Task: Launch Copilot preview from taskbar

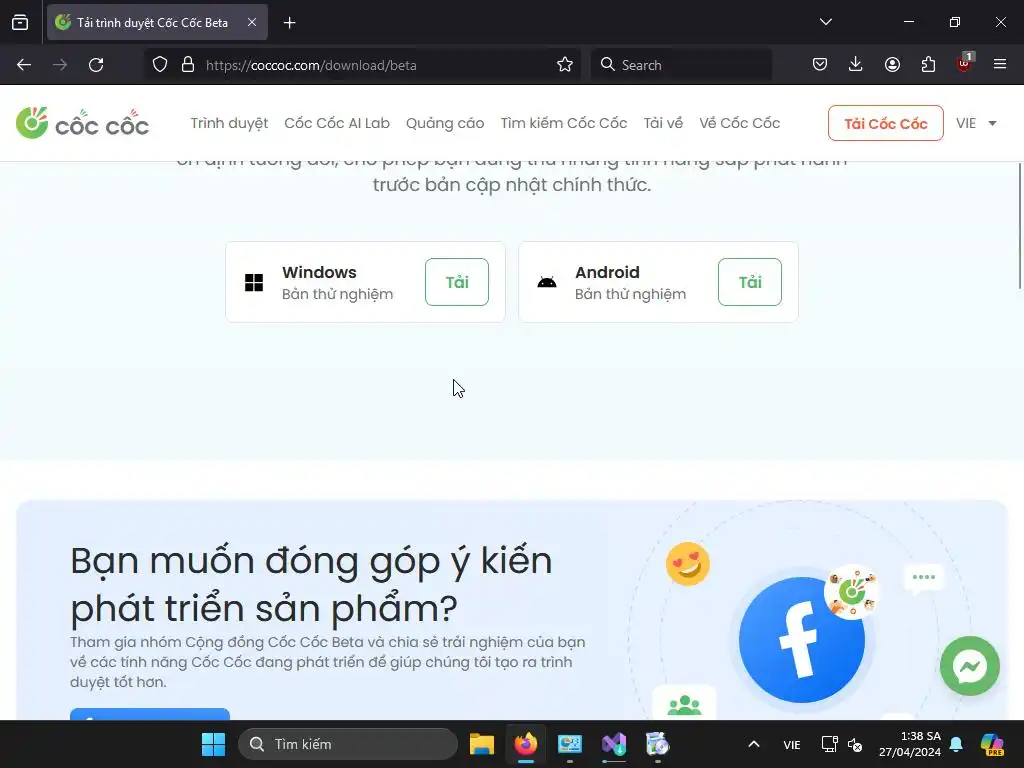Action: 992,744
